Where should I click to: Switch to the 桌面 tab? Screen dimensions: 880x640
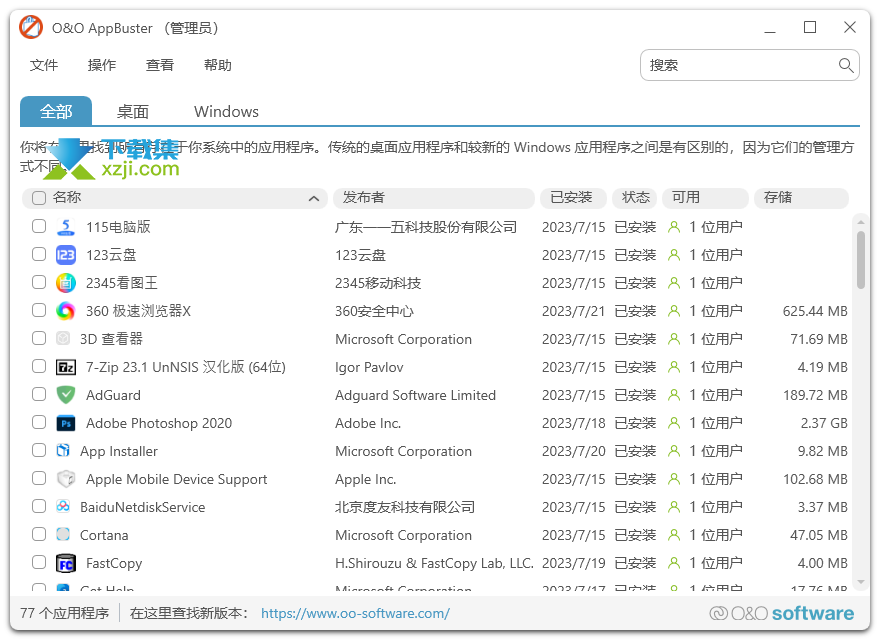(132, 112)
